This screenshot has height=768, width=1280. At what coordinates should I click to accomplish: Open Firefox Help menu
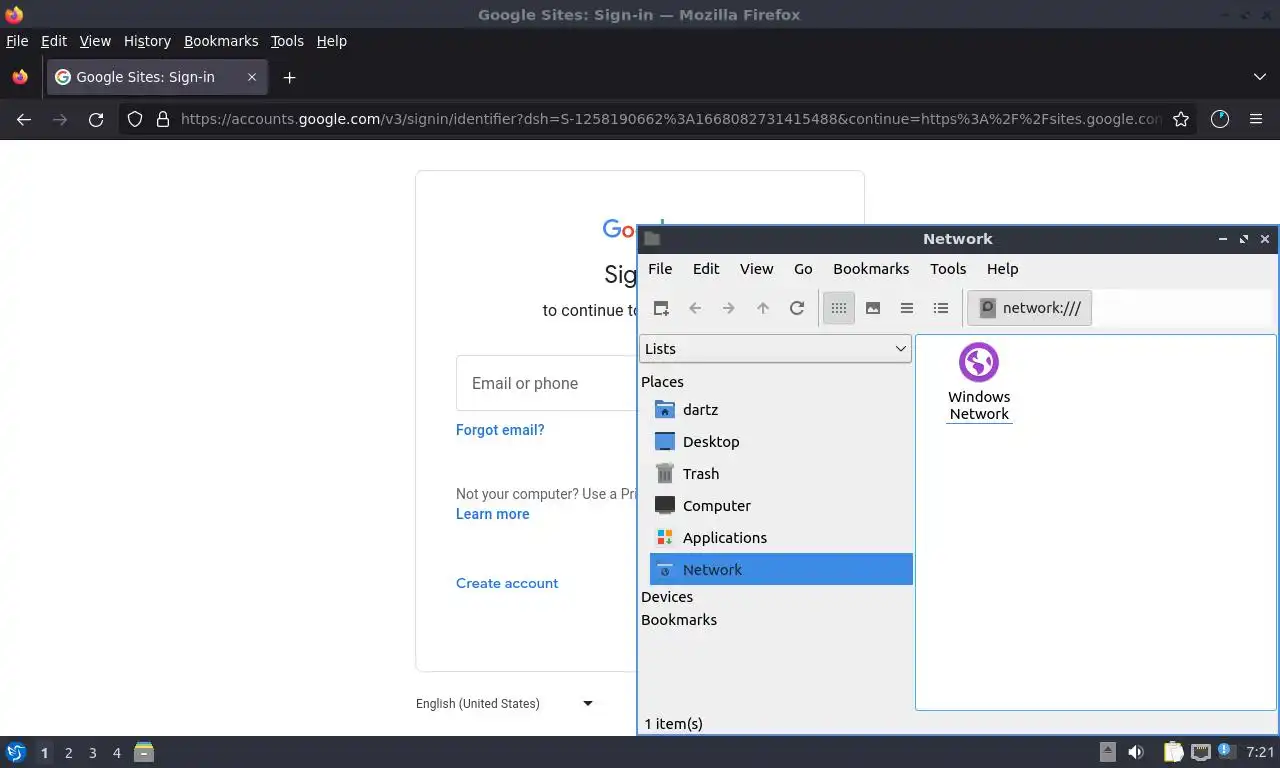331,41
